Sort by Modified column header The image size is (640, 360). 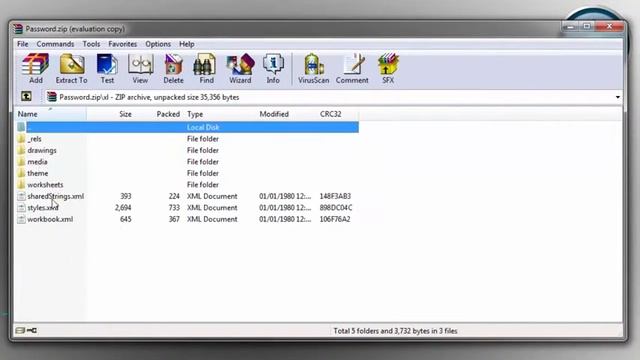[287, 114]
